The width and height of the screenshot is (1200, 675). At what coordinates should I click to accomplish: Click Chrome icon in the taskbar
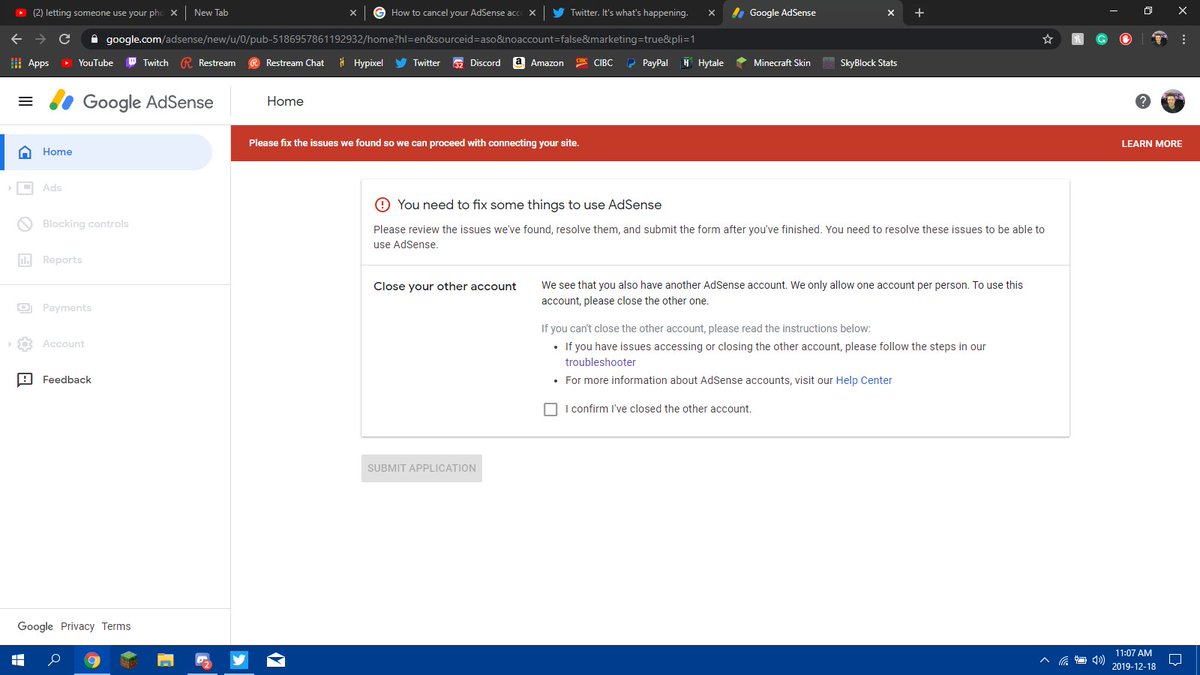pyautogui.click(x=92, y=660)
